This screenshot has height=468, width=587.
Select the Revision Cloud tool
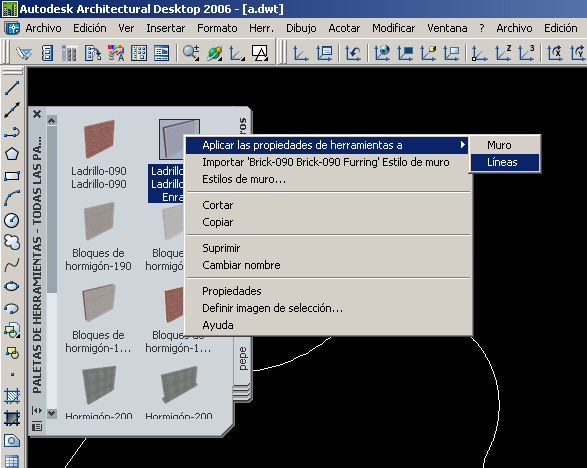pyautogui.click(x=12, y=242)
